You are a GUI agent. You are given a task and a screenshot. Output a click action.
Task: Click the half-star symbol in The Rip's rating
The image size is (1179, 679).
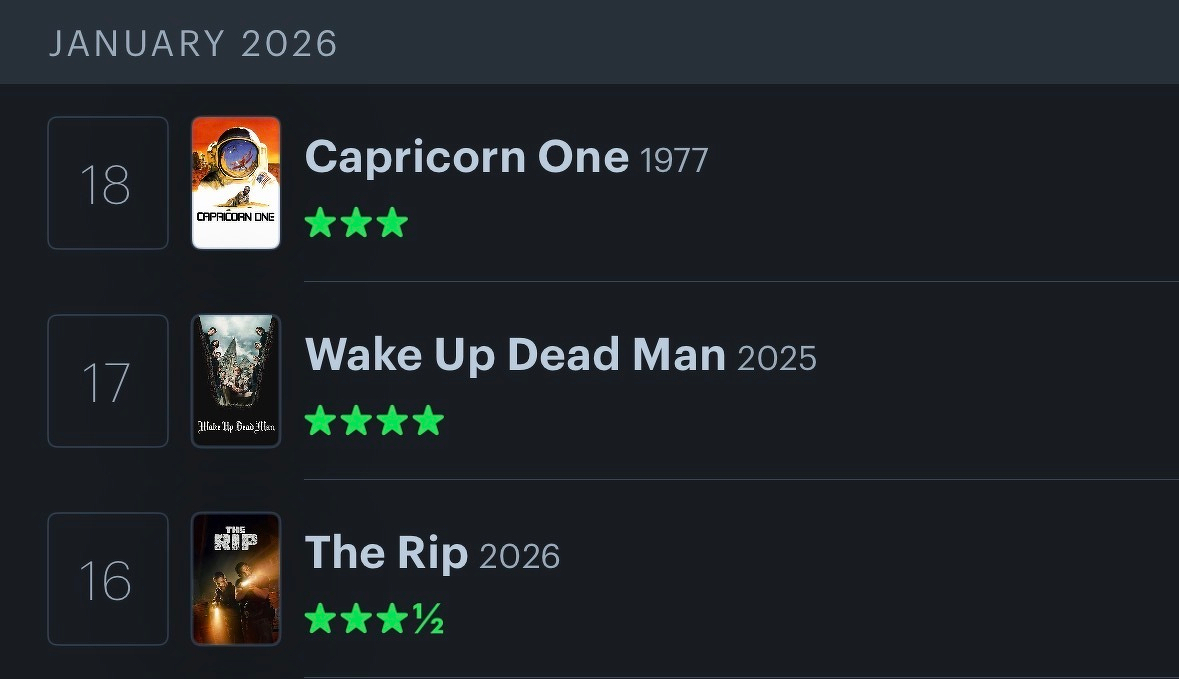(428, 619)
